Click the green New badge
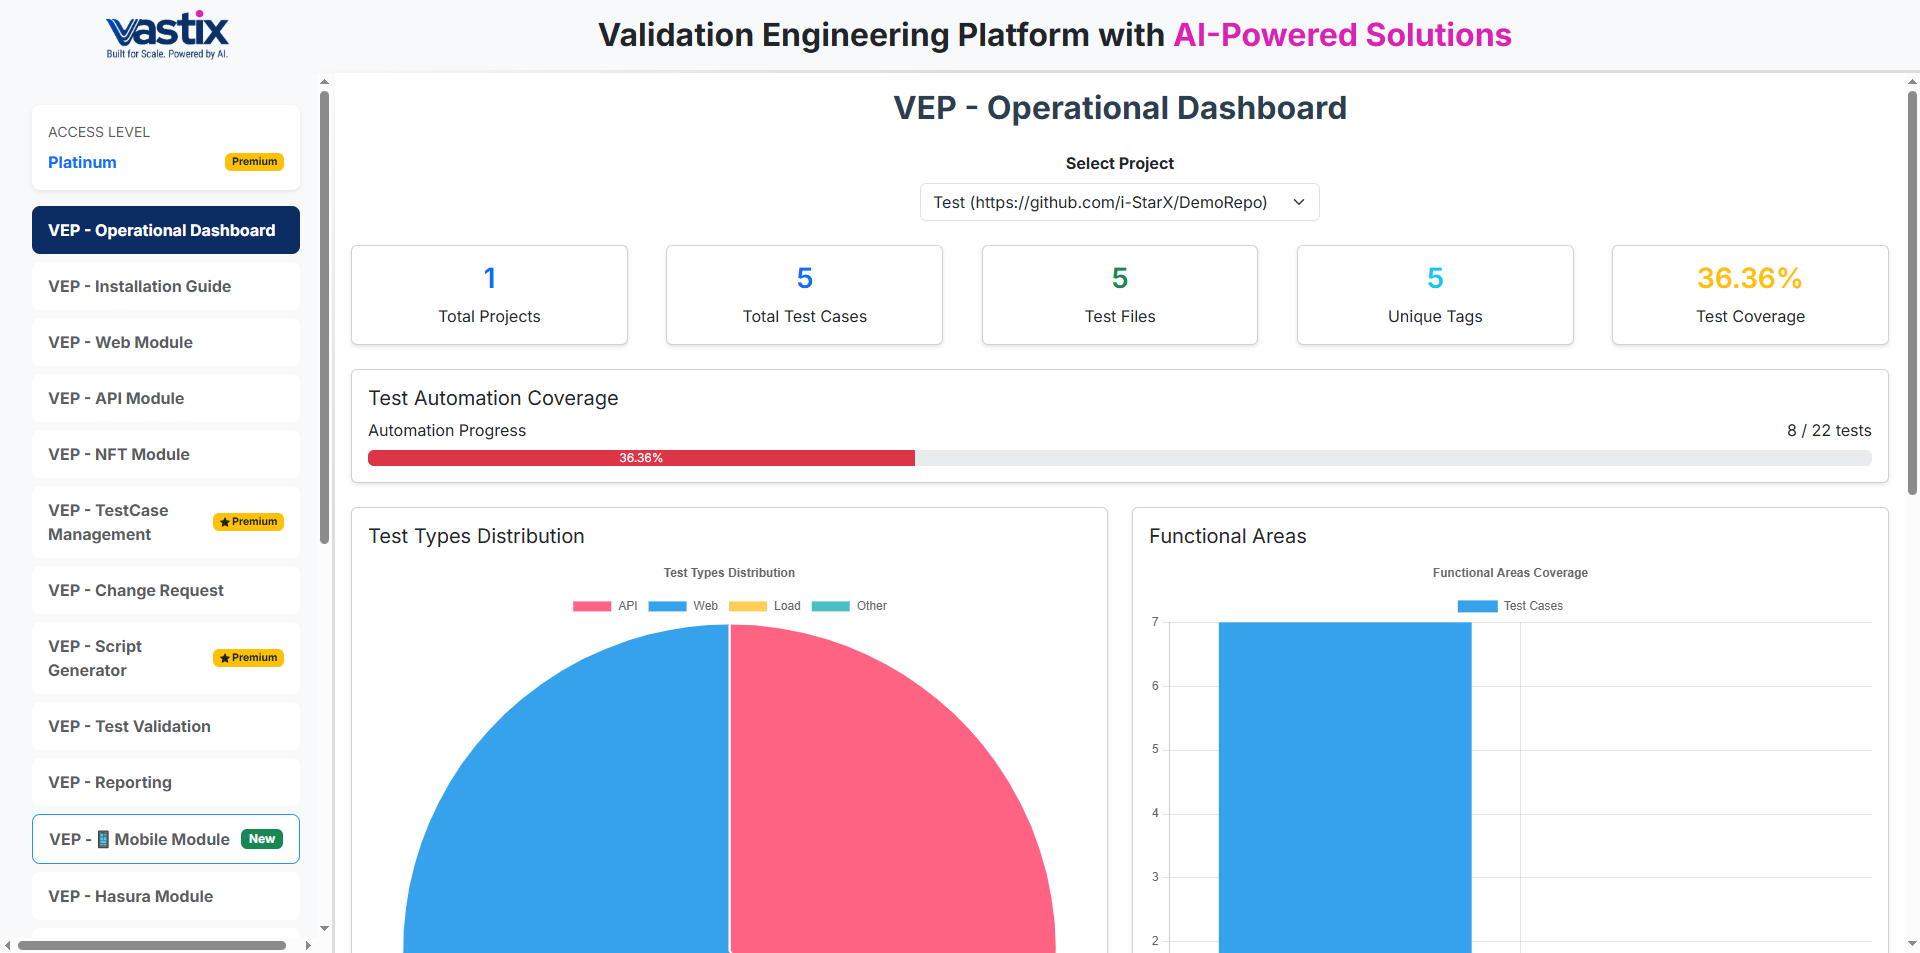The width and height of the screenshot is (1920, 953). click(x=262, y=839)
